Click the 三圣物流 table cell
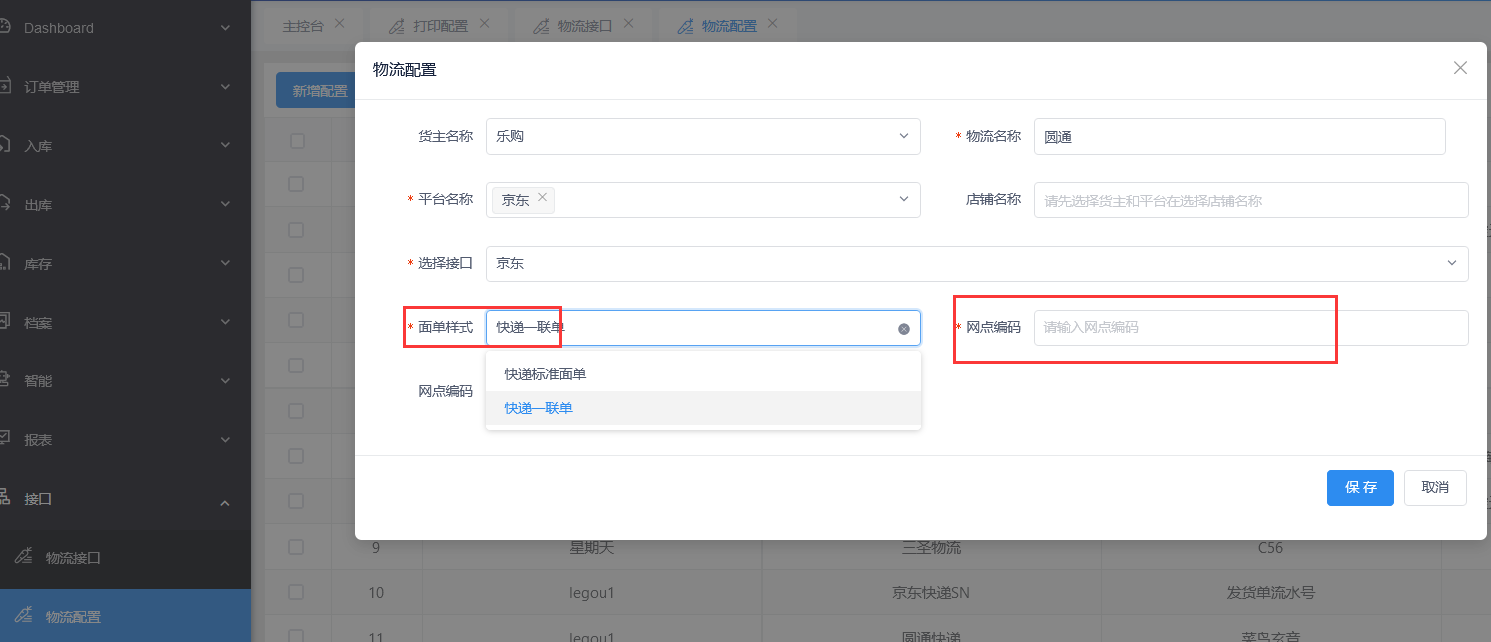Image resolution: width=1491 pixels, height=642 pixels. [931, 548]
